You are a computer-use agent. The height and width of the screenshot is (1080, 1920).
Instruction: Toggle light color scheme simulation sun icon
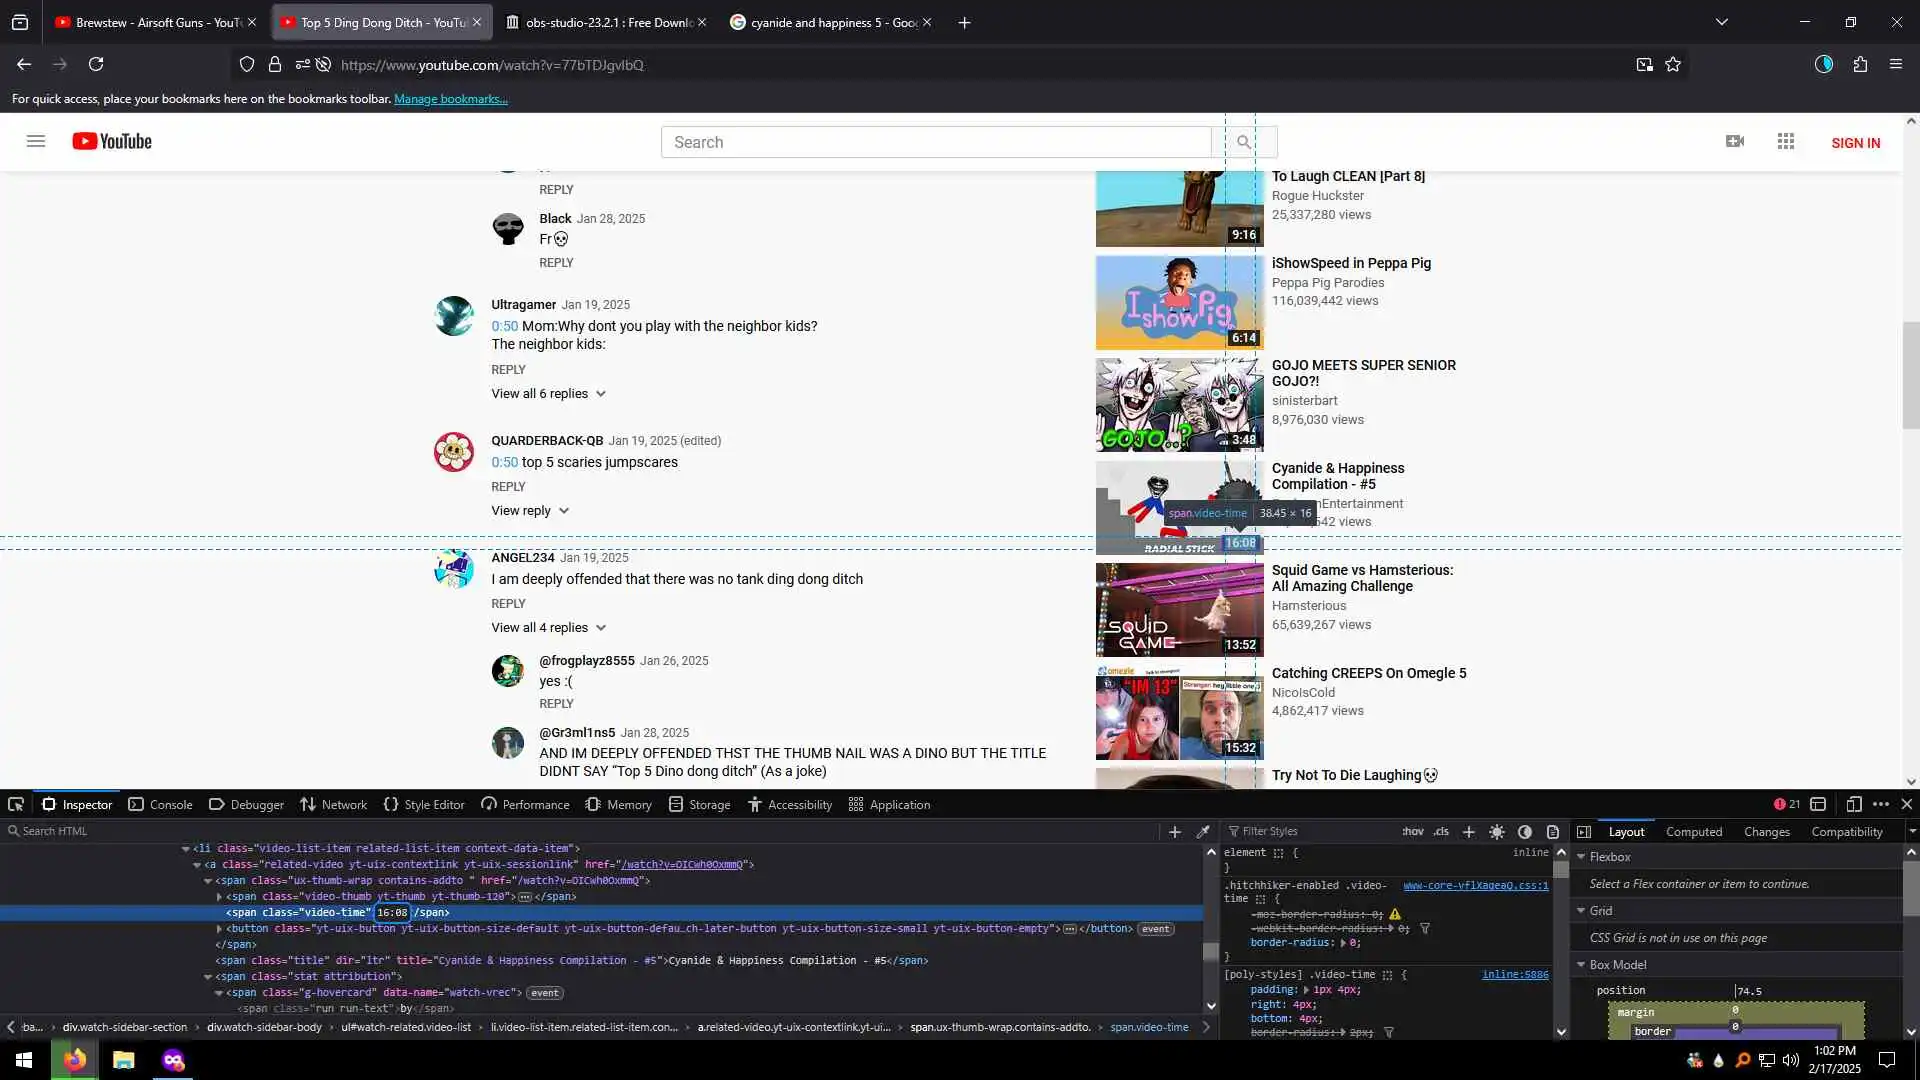pyautogui.click(x=1496, y=831)
